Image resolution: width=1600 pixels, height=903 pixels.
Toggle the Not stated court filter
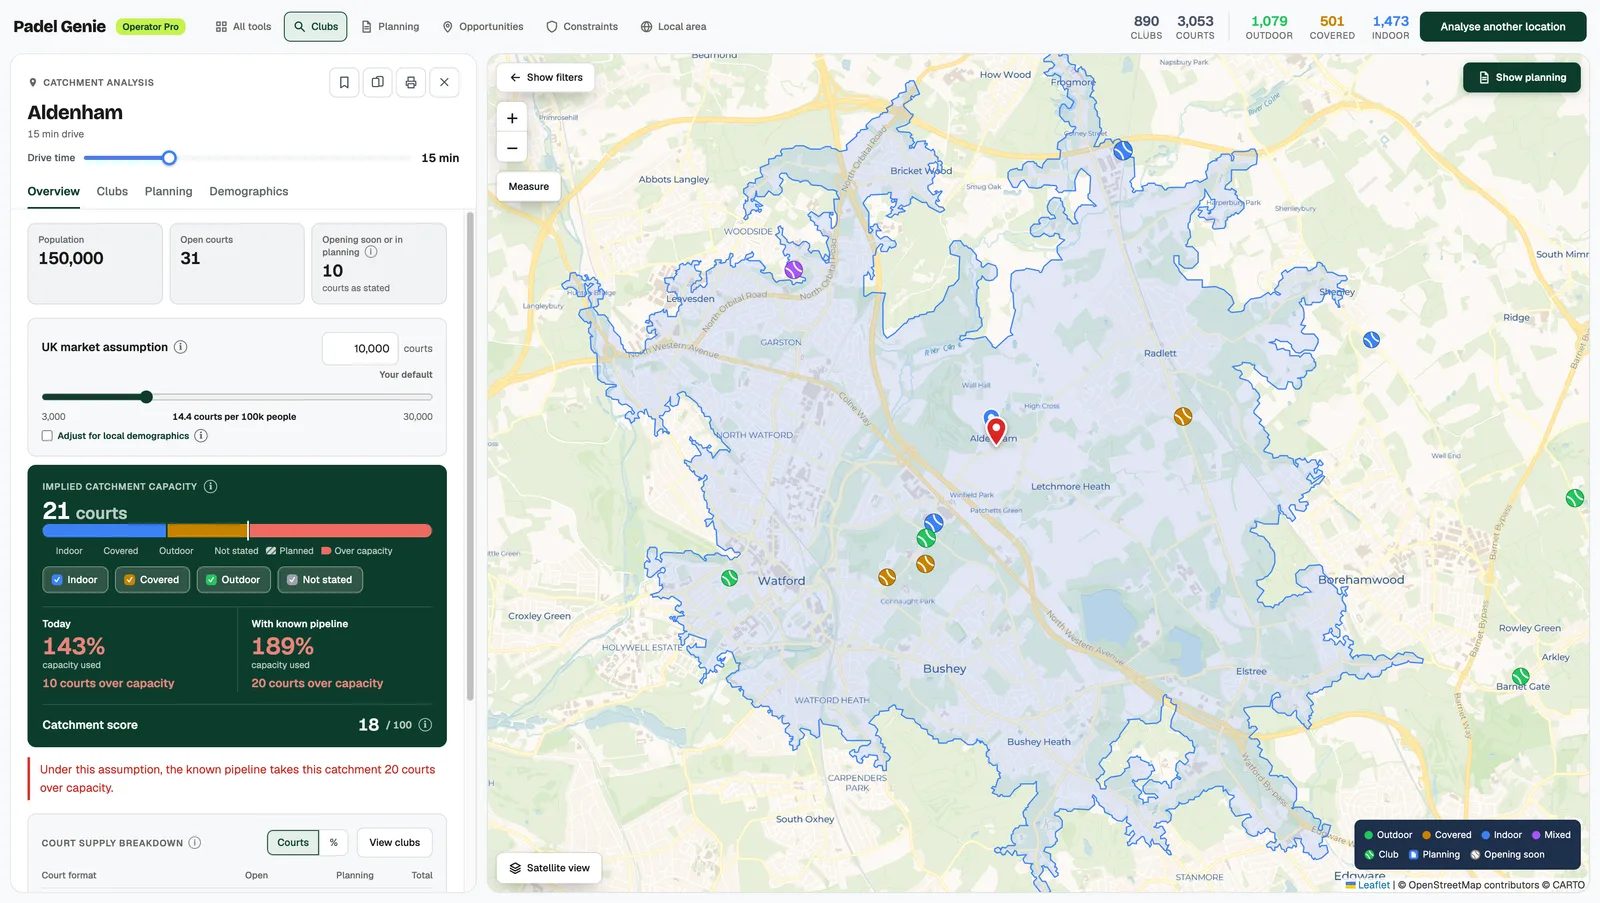(320, 580)
